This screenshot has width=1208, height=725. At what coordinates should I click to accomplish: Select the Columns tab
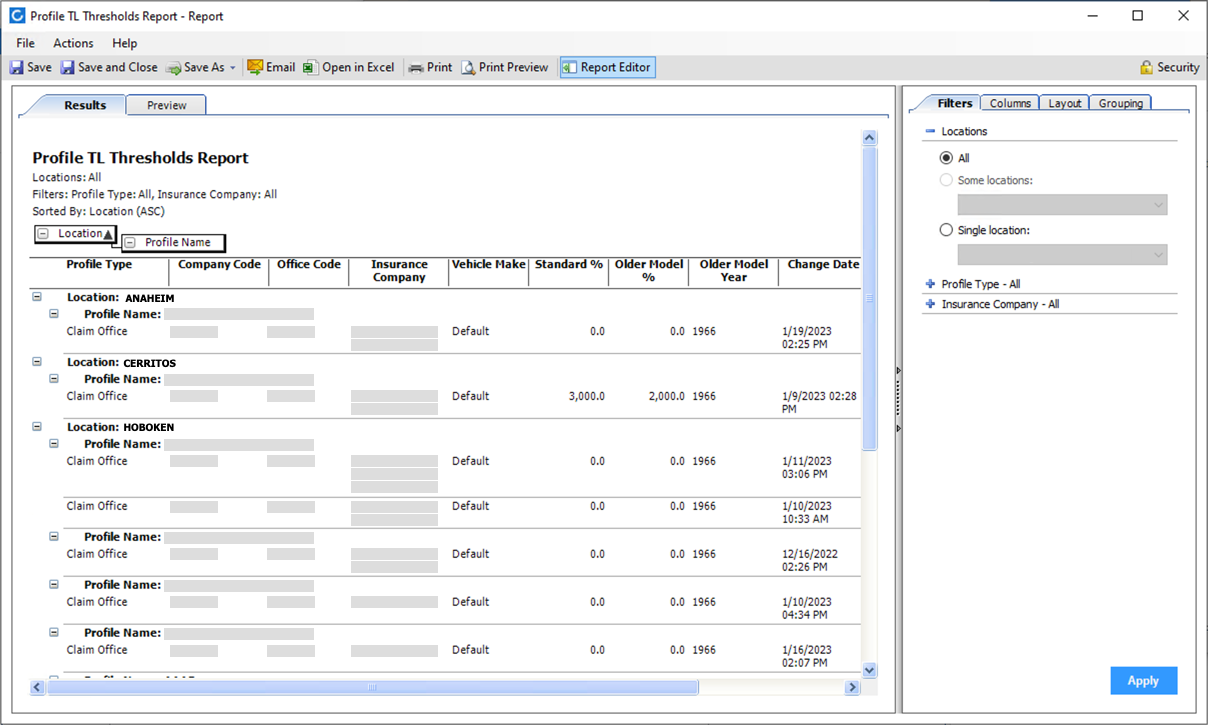coord(1010,103)
